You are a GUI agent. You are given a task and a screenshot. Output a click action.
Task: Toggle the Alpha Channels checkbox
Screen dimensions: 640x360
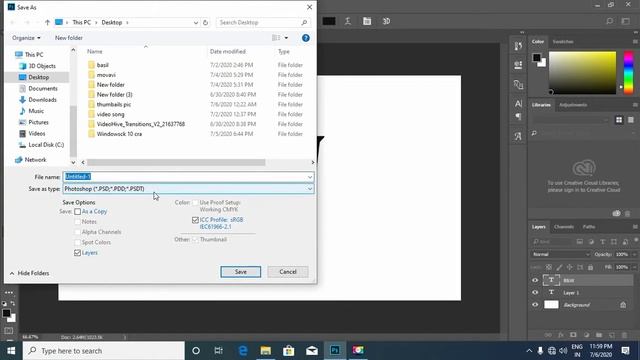[78, 232]
